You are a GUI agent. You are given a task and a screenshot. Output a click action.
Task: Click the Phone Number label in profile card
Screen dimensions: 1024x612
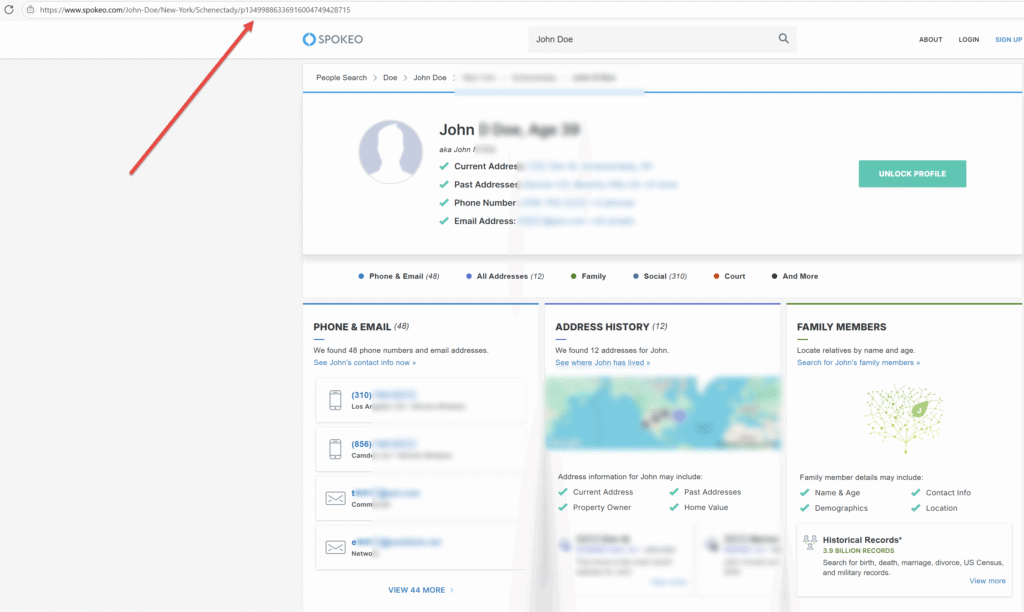point(485,202)
